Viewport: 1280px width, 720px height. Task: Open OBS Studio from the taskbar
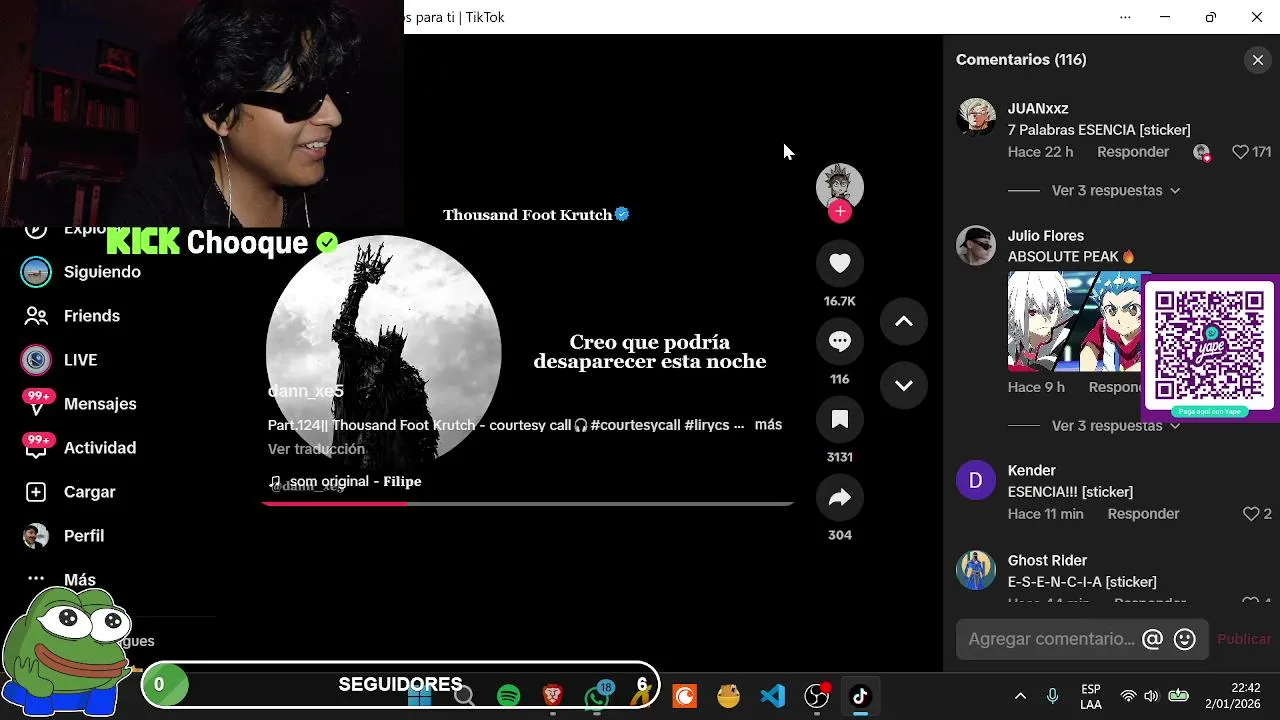(817, 696)
